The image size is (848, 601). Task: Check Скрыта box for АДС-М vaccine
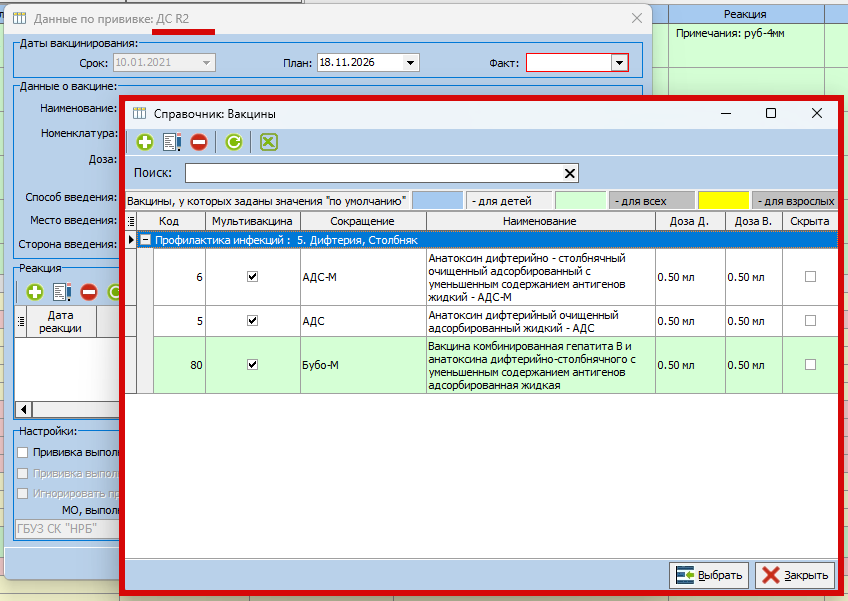click(810, 276)
